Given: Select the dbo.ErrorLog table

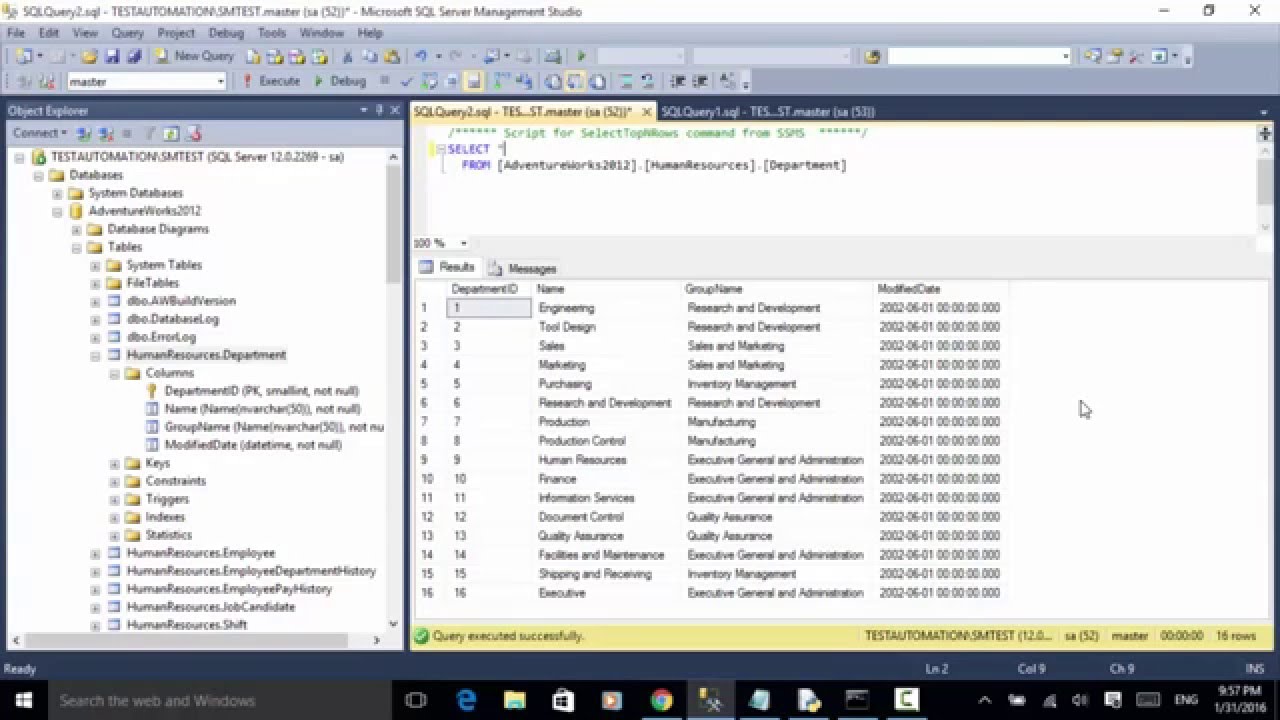Looking at the screenshot, I should pyautogui.click(x=161, y=337).
